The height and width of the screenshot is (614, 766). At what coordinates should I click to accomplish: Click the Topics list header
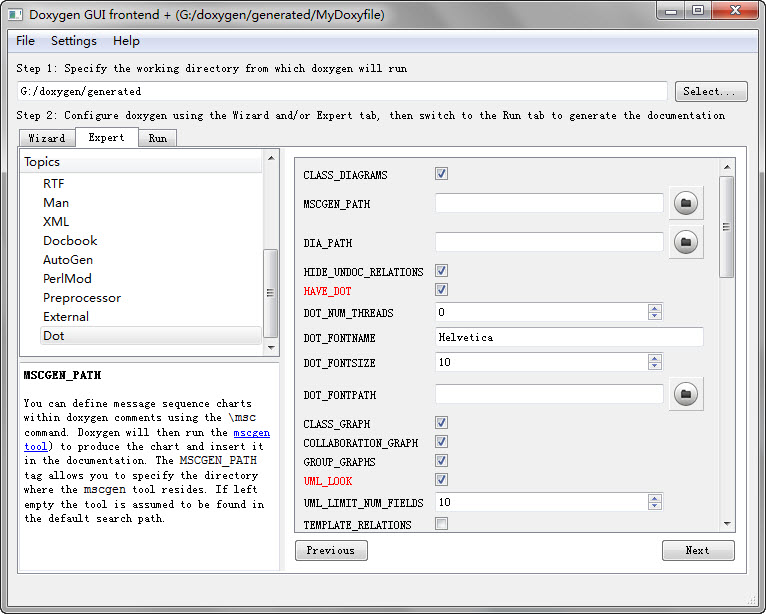pos(142,162)
